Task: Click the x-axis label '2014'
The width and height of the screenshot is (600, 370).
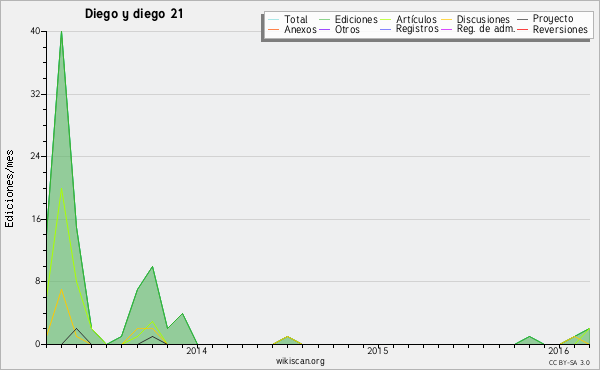Action: pyautogui.click(x=196, y=351)
